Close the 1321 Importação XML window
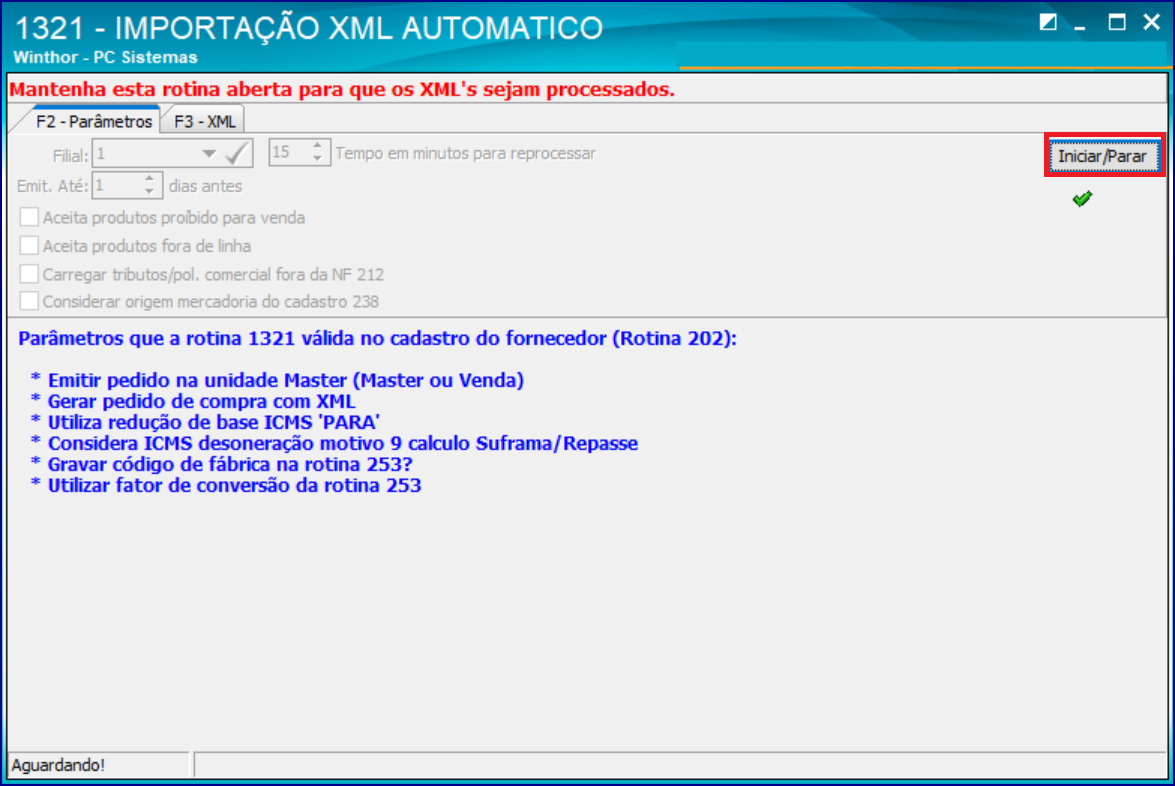This screenshot has height=786, width=1175. [x=1152, y=22]
